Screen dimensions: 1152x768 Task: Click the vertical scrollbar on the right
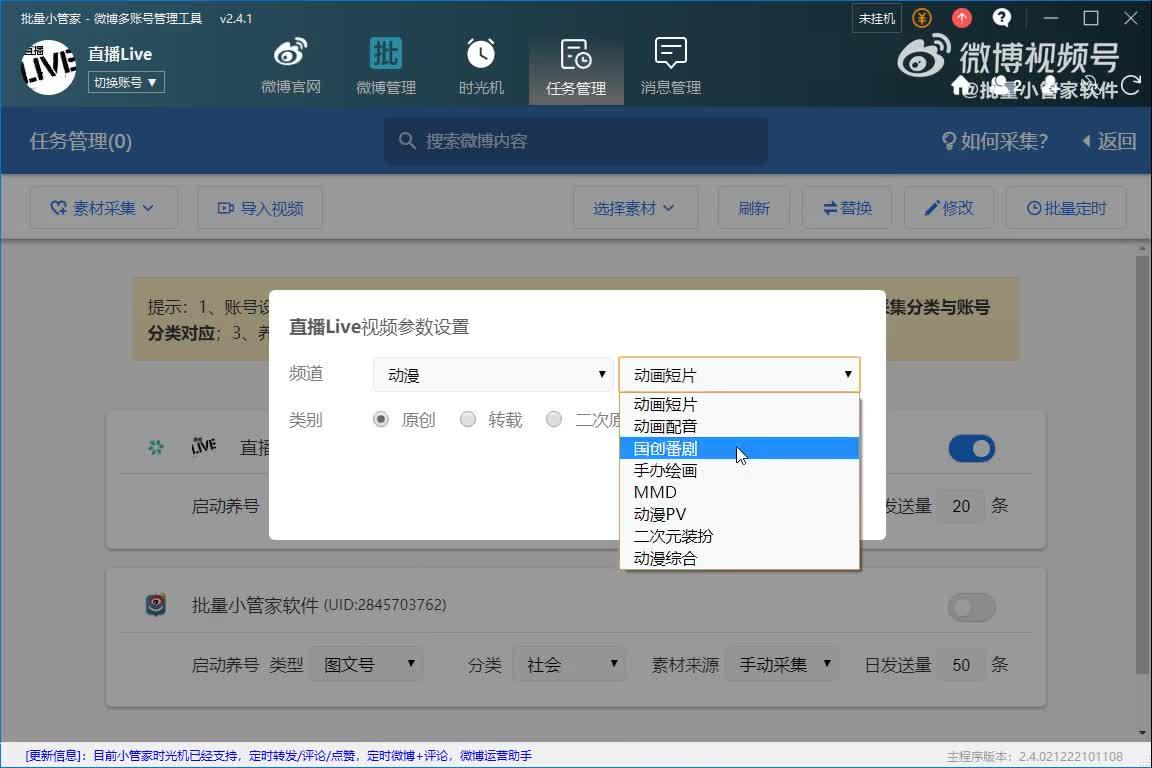1142,463
